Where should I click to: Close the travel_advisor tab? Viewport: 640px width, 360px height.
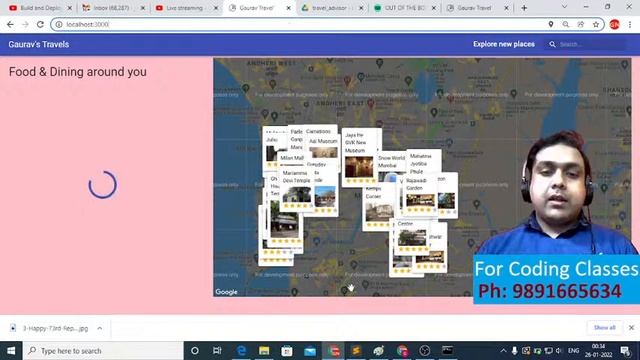(x=361, y=8)
